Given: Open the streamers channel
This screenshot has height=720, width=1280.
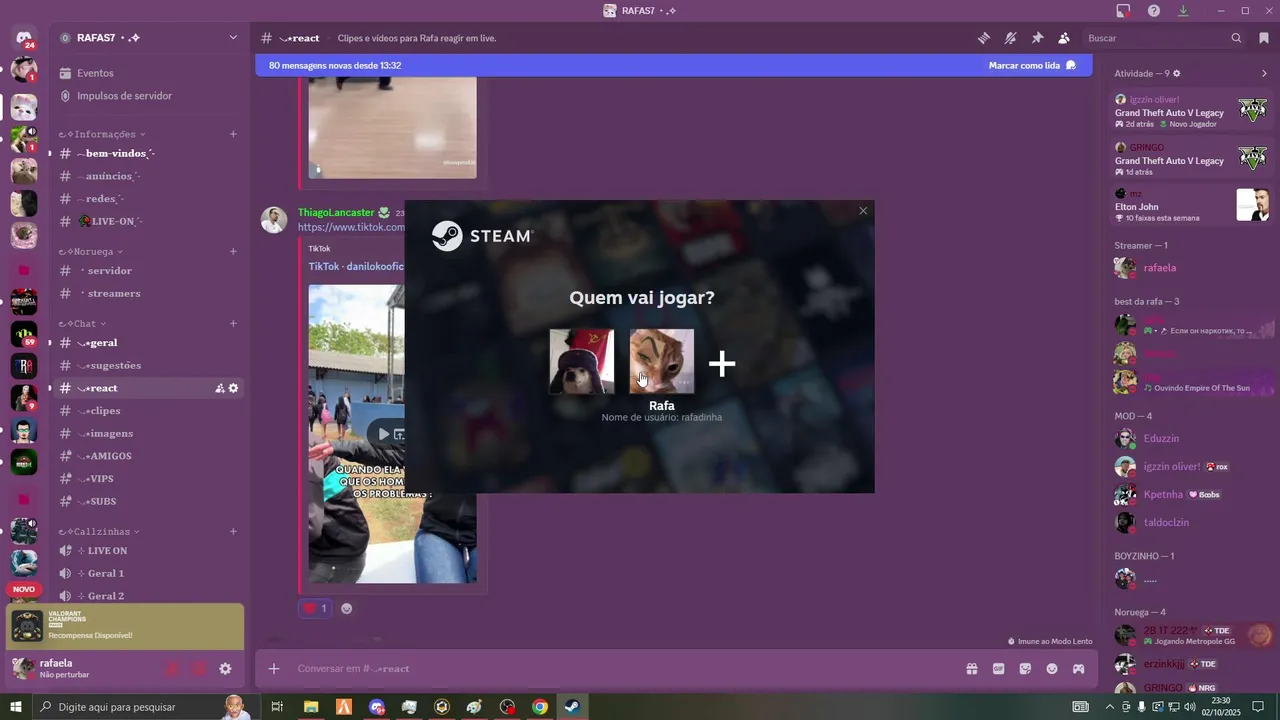Looking at the screenshot, I should coord(148,294).
